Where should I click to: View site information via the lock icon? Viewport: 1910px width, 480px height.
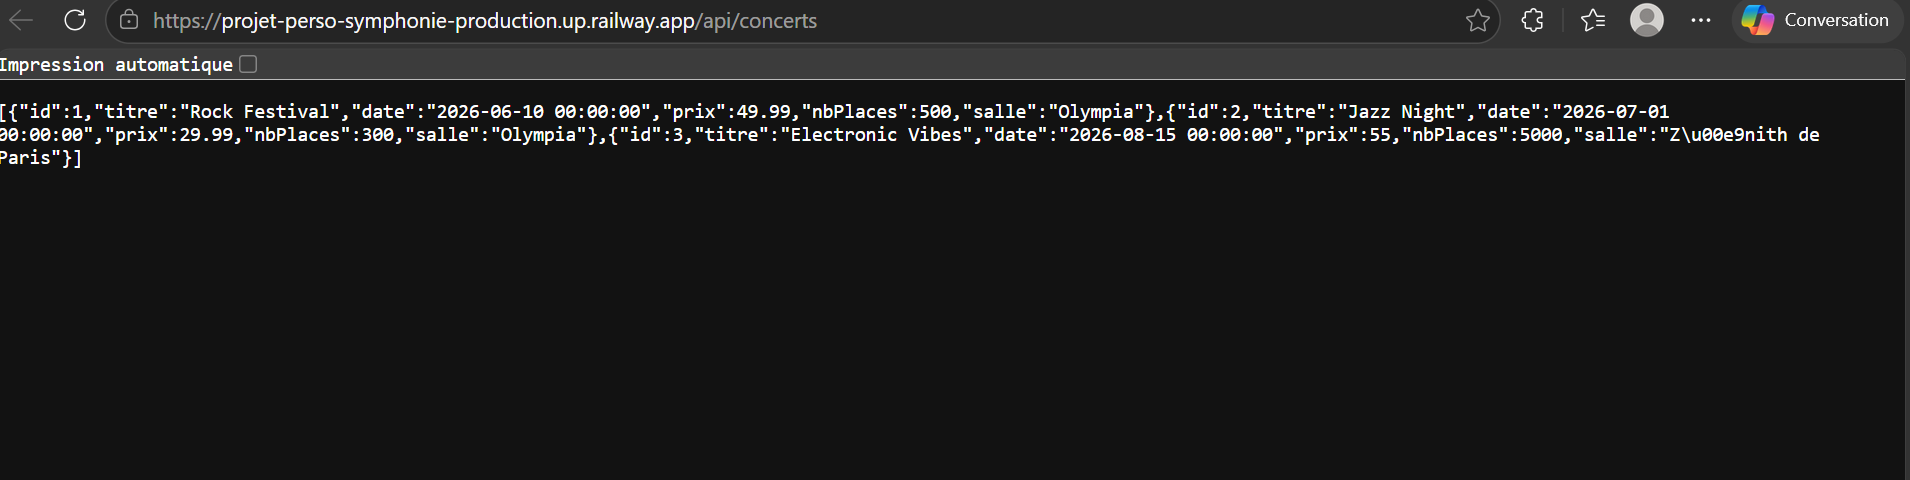pyautogui.click(x=129, y=20)
